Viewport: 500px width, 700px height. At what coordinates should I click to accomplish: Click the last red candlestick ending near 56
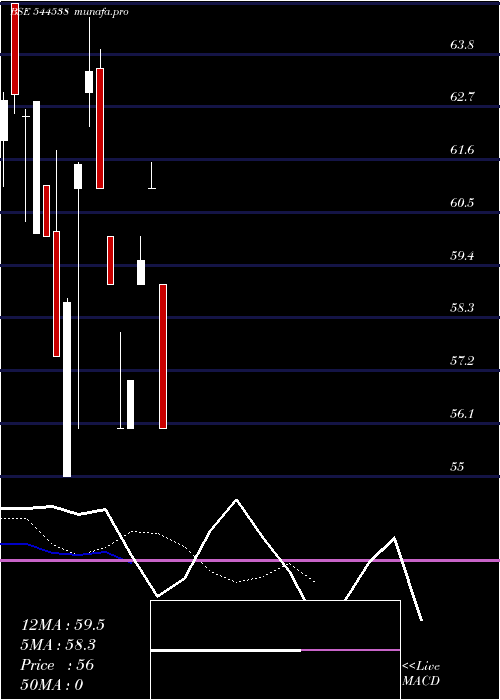point(163,356)
